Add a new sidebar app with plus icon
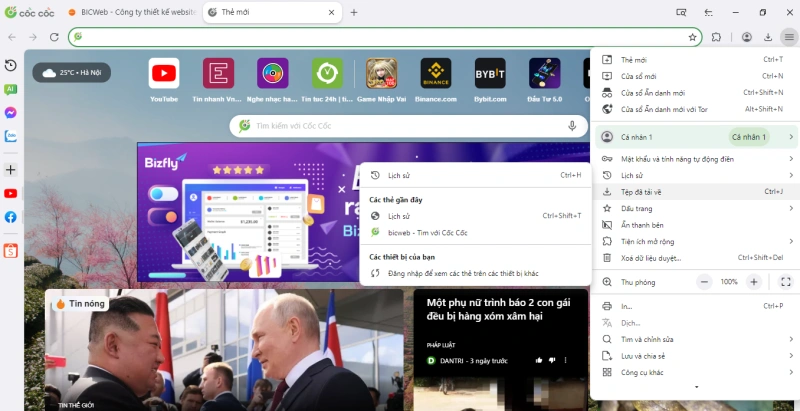 point(10,170)
